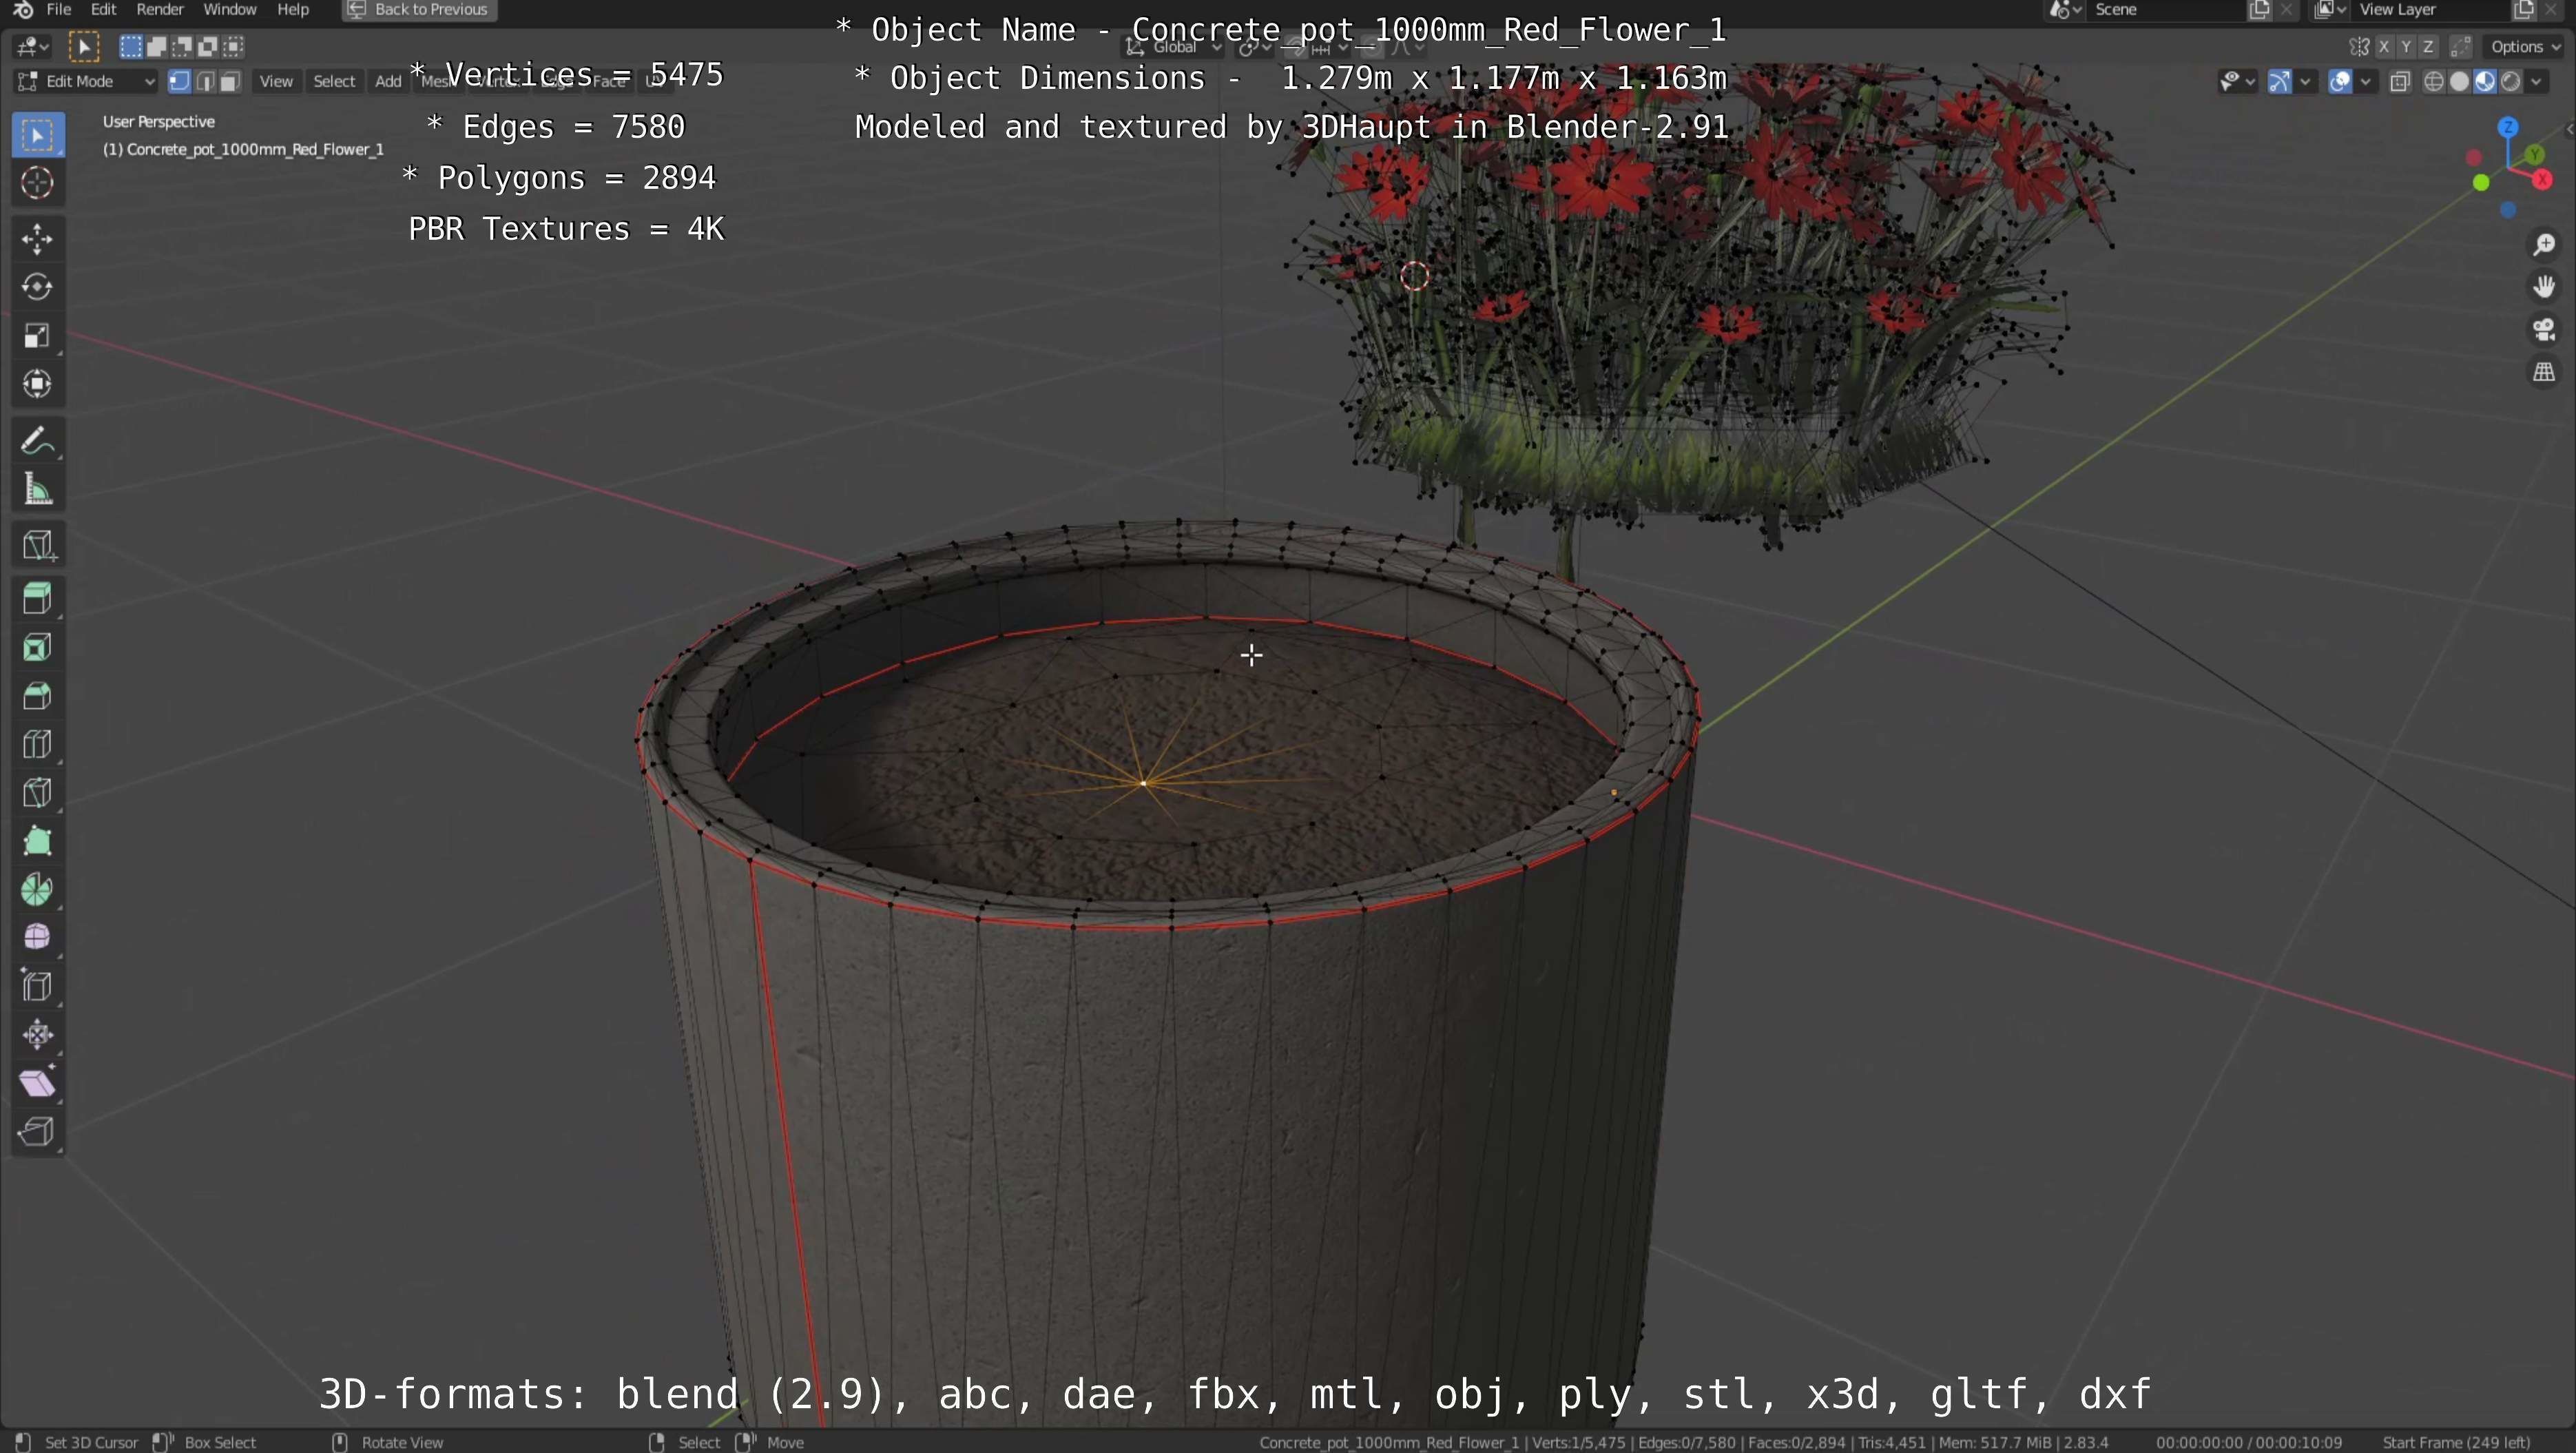Enable edge select mode
2576x1453 pixels.
pyautogui.click(x=205, y=82)
